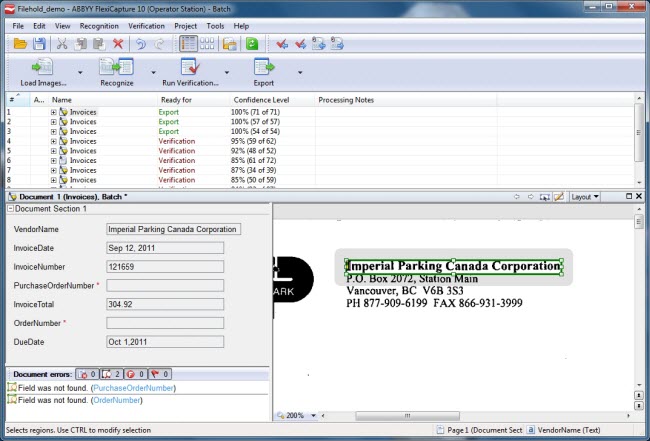
Task: Toggle the red flag errors filter
Action: point(160,374)
